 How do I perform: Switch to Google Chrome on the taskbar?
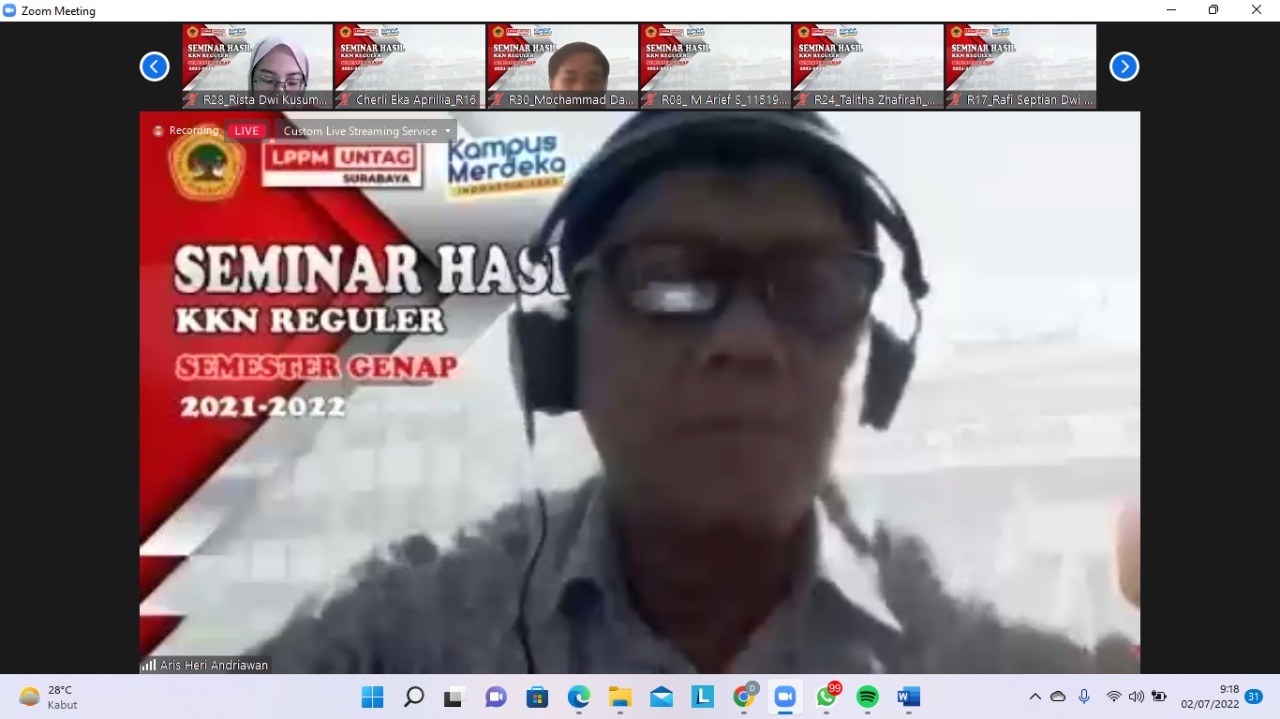click(744, 697)
